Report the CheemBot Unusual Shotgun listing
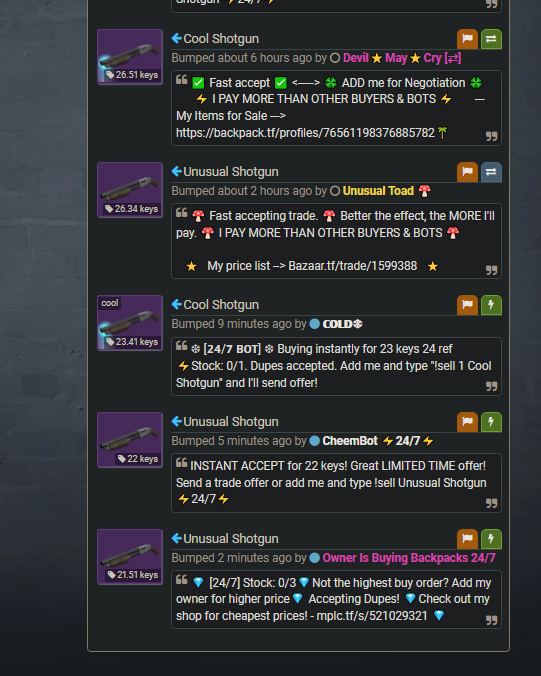Screen dimensions: 541x676 point(467,422)
